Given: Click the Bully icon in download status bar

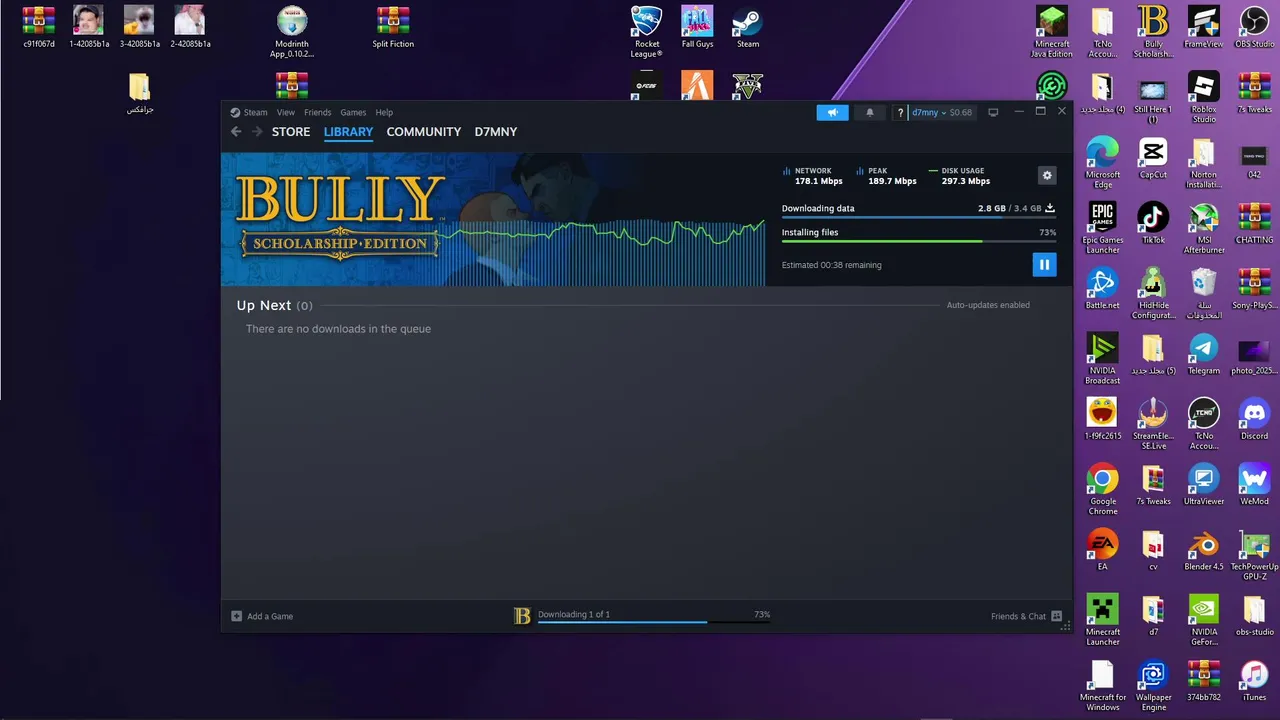Looking at the screenshot, I should (x=522, y=616).
